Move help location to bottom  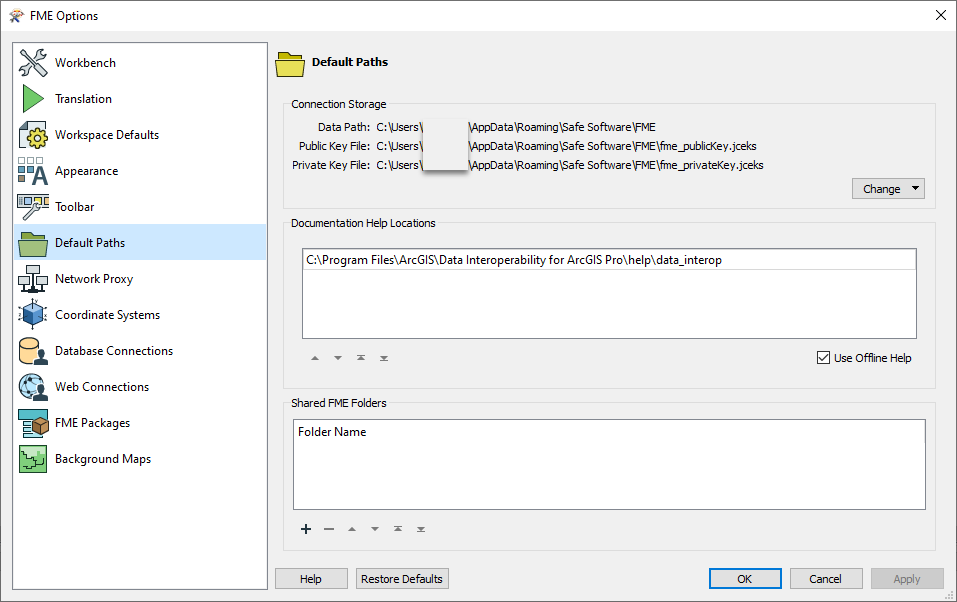click(x=384, y=358)
